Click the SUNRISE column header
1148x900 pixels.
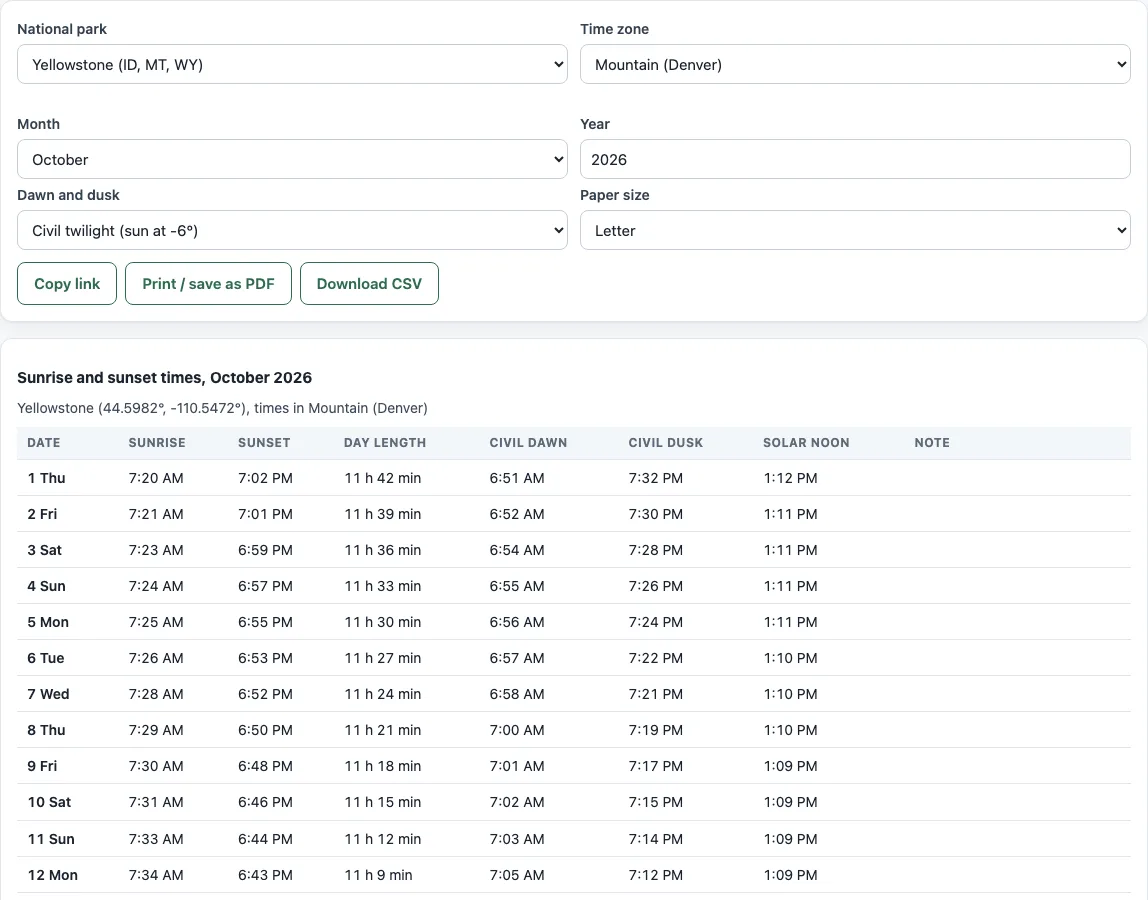[x=157, y=443]
